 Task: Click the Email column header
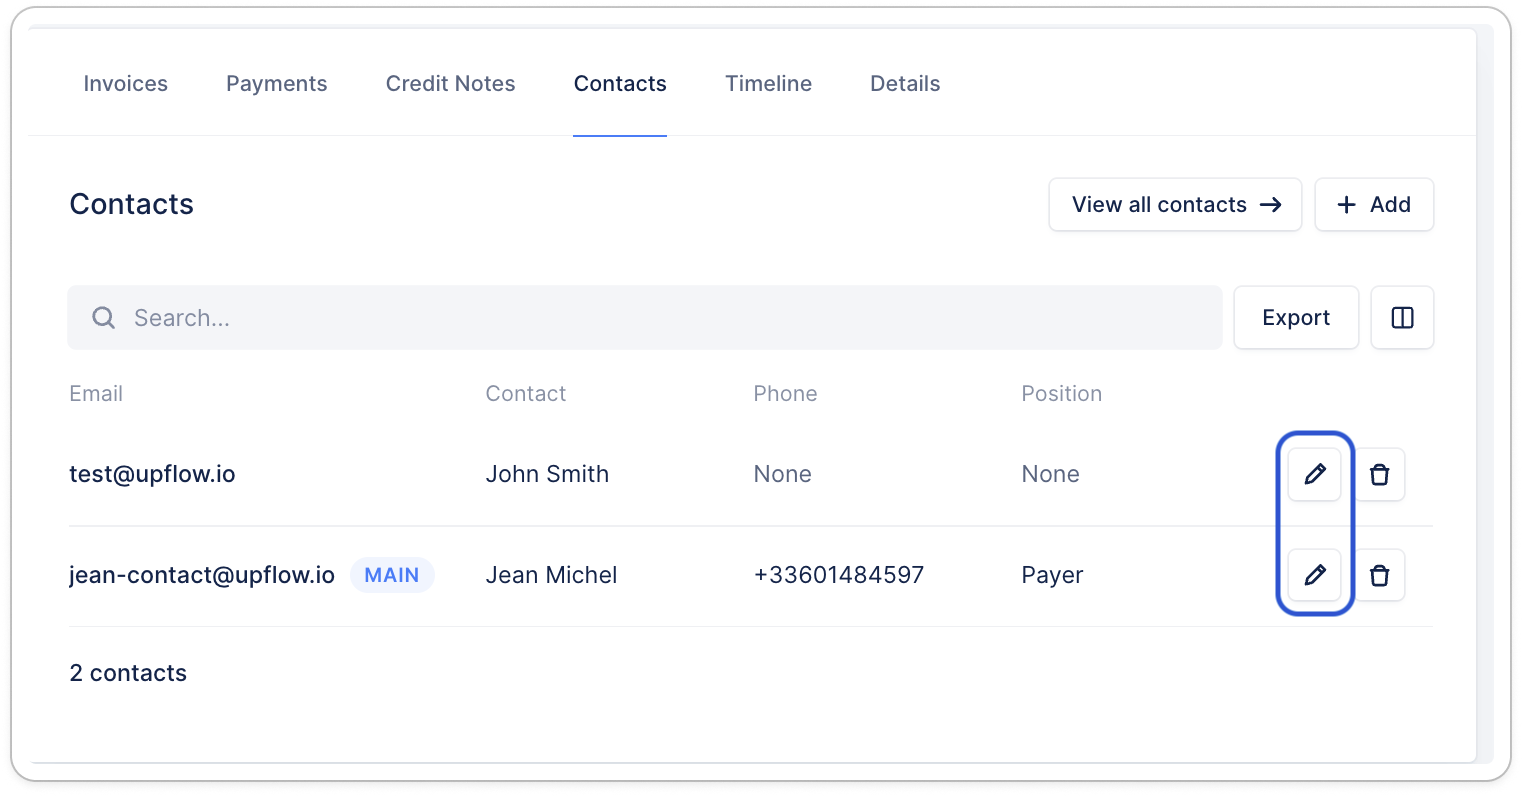click(x=96, y=394)
